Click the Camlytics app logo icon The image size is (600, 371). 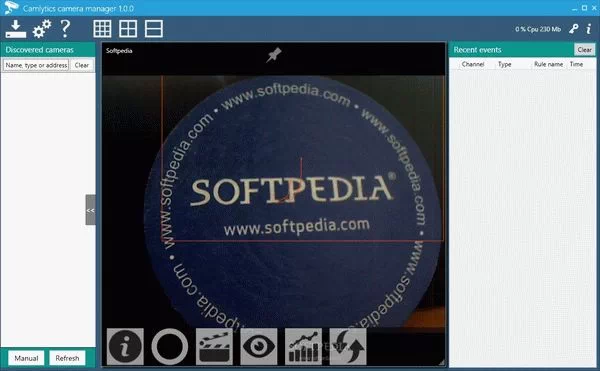(11, 8)
